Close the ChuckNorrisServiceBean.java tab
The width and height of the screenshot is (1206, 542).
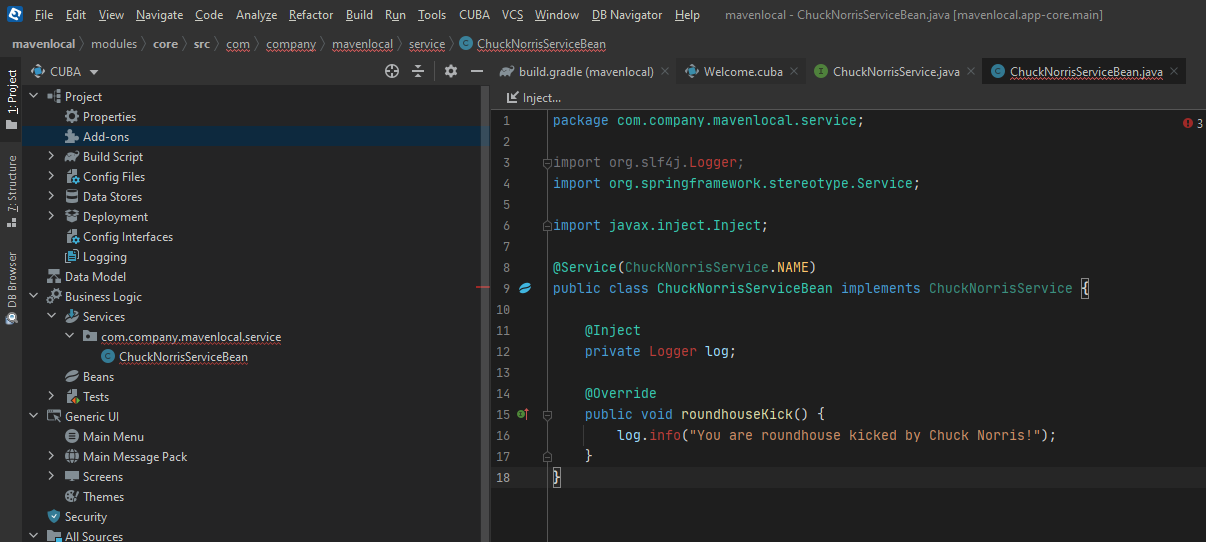coord(1176,72)
